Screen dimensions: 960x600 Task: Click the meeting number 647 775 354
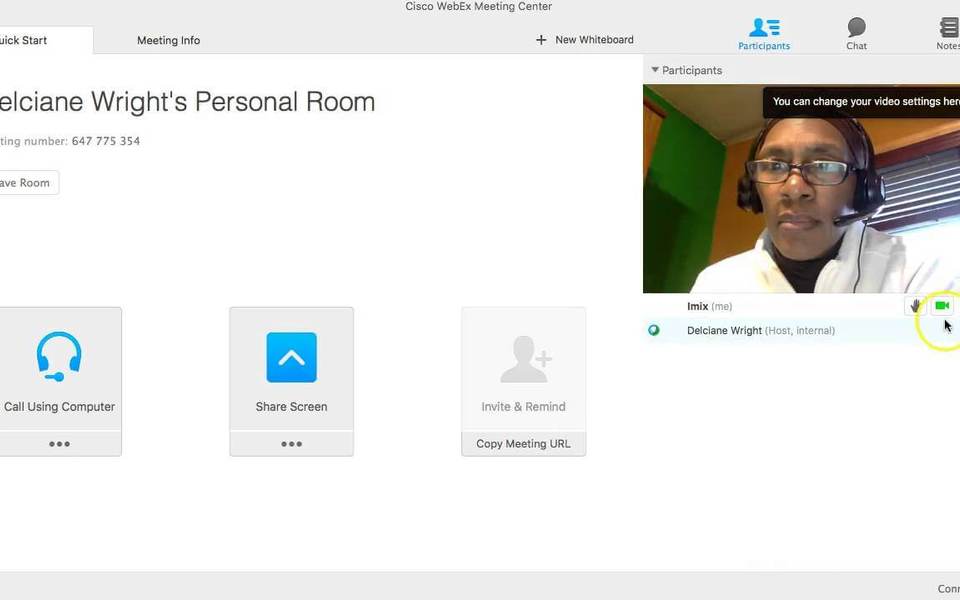coord(106,141)
